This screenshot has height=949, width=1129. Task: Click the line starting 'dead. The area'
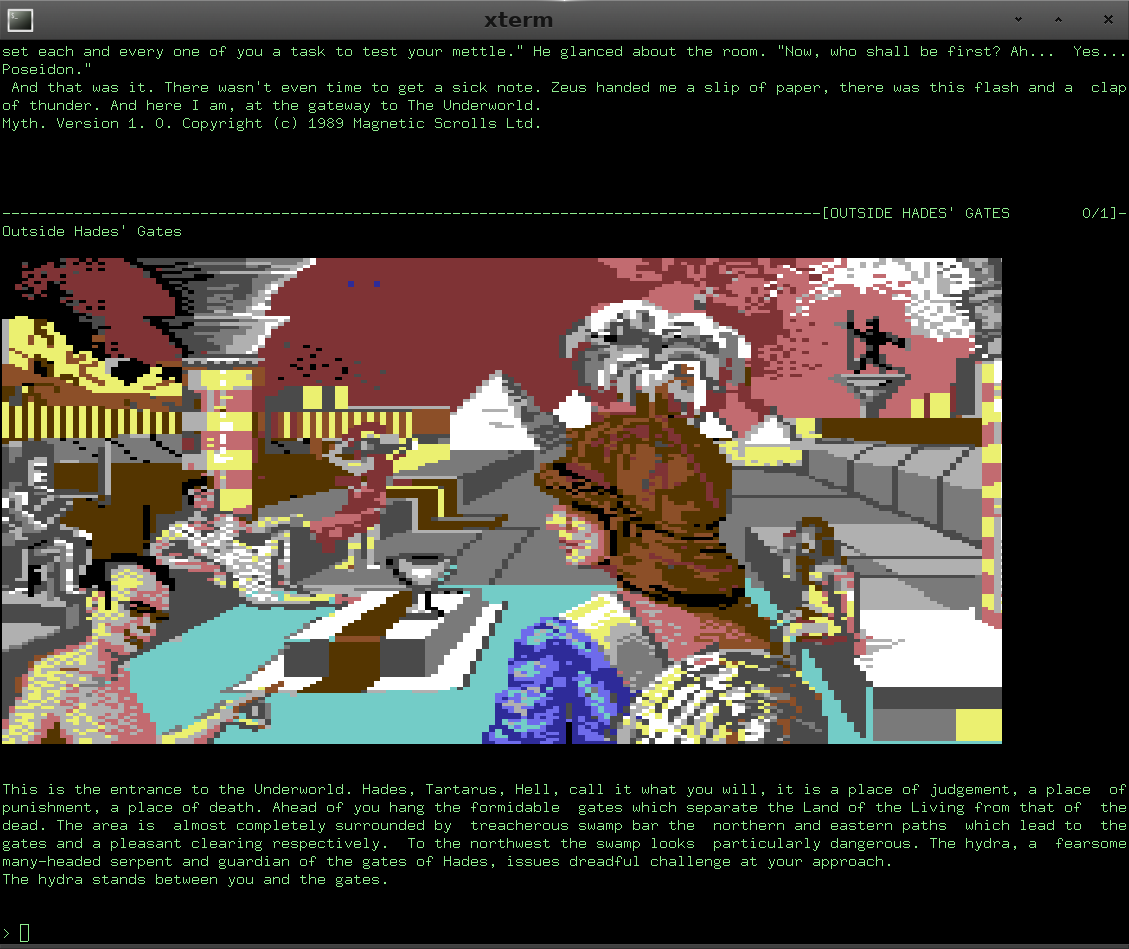(564, 825)
